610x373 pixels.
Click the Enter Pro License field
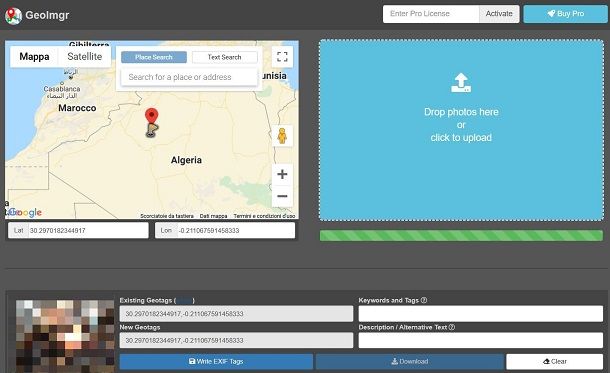[431, 14]
